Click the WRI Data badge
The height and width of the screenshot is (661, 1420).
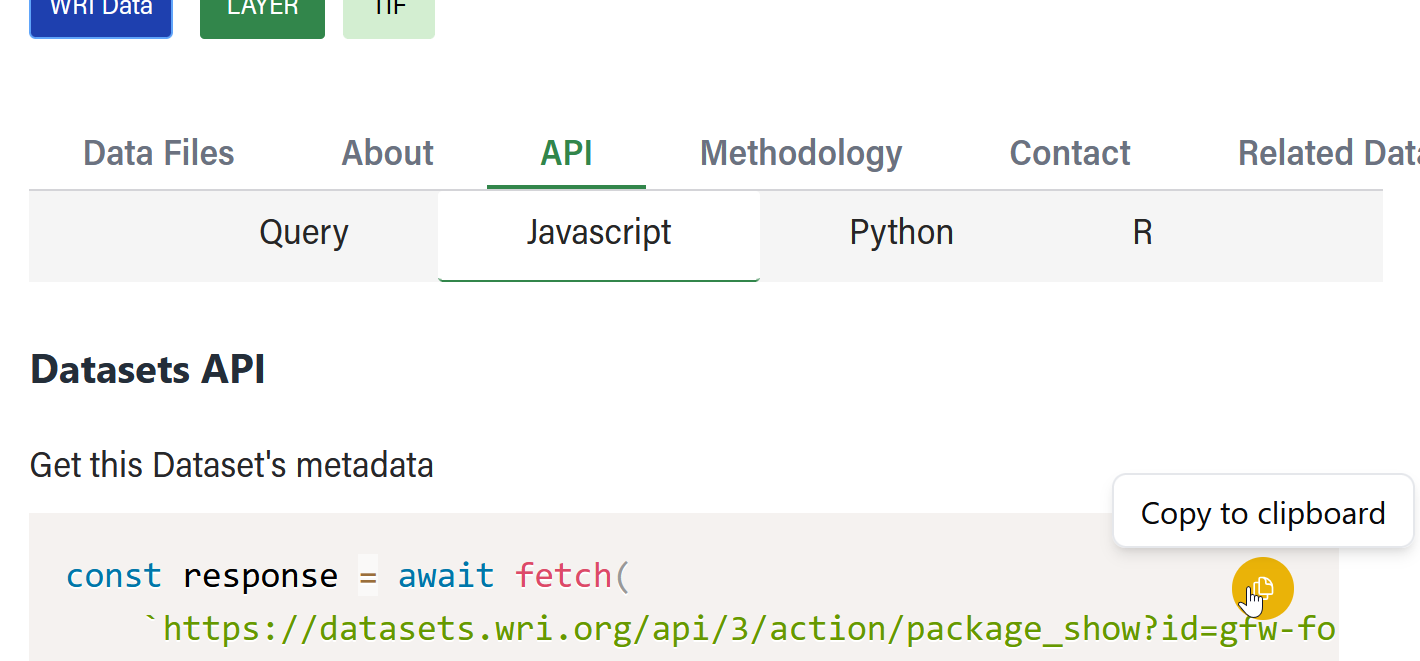coord(101,14)
